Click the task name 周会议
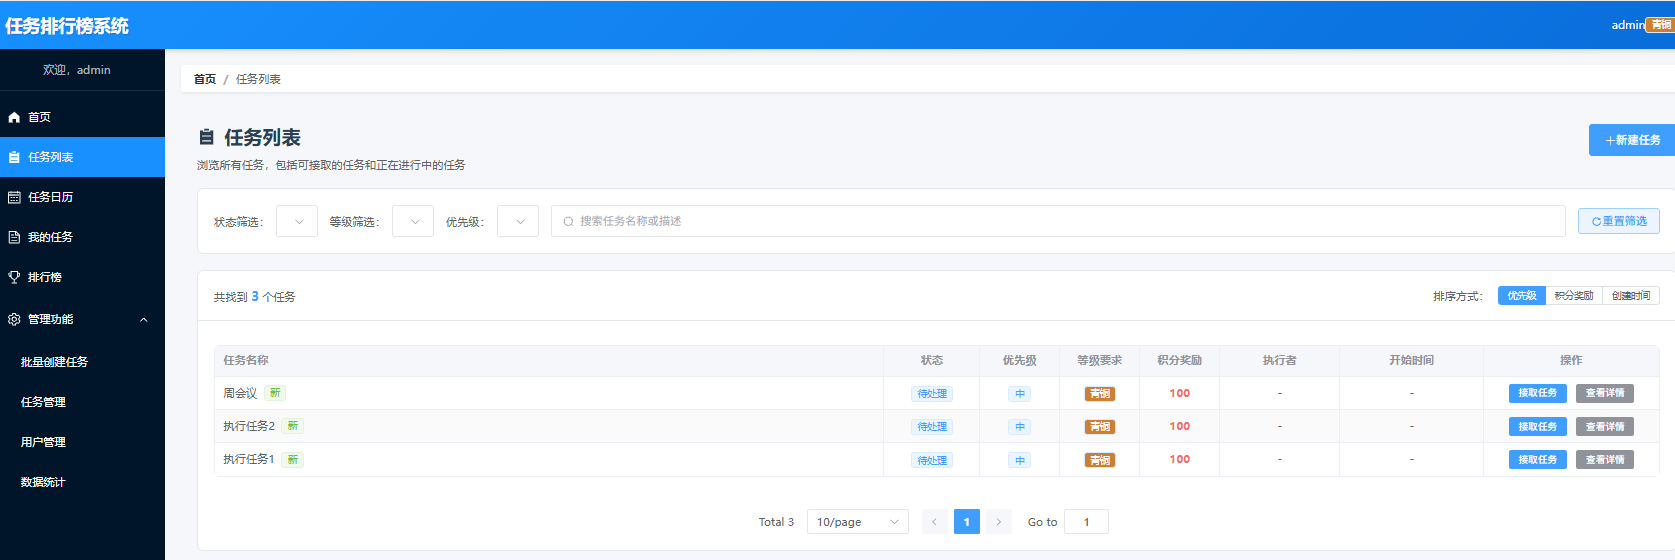Viewport: 1675px width, 560px height. point(240,393)
